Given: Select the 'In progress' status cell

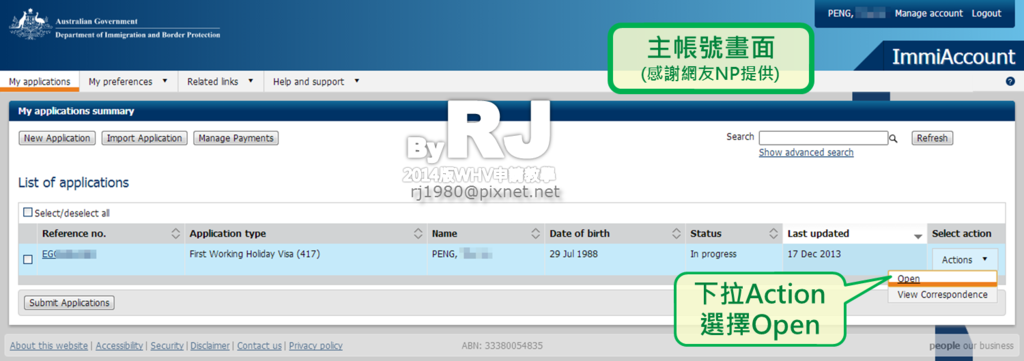Looking at the screenshot, I should click(x=733, y=260).
